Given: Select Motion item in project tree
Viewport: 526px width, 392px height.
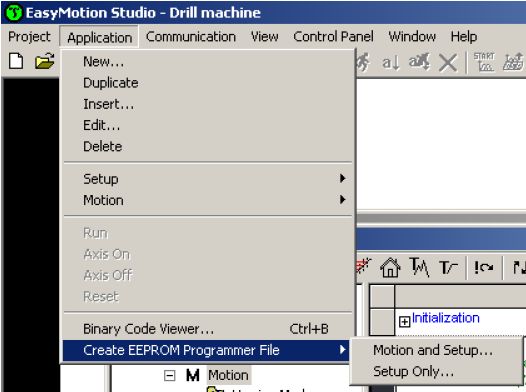Looking at the screenshot, I should coord(228,375).
